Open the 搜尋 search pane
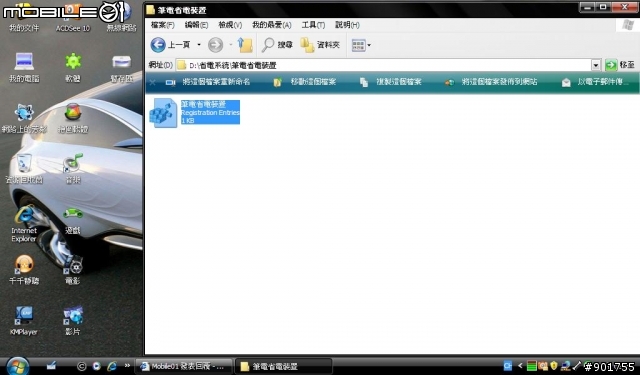This screenshot has height=375, width=640. click(x=277, y=44)
